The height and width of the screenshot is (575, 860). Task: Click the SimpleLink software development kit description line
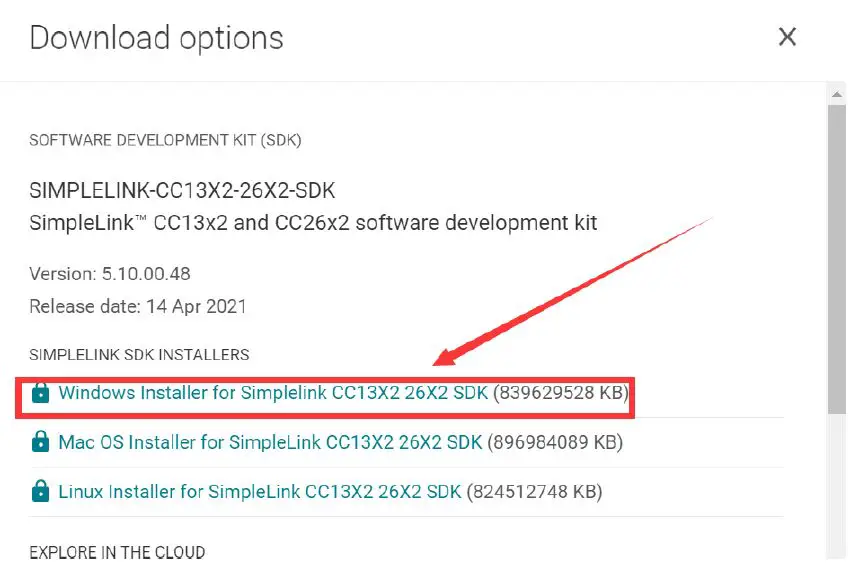313,222
